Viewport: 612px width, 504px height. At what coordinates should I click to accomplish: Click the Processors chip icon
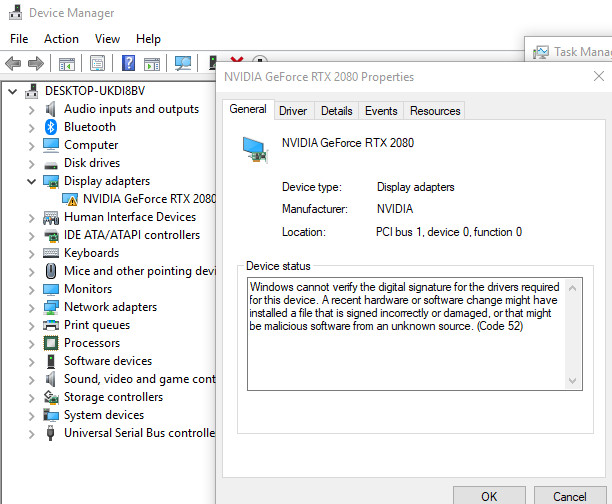coord(51,343)
